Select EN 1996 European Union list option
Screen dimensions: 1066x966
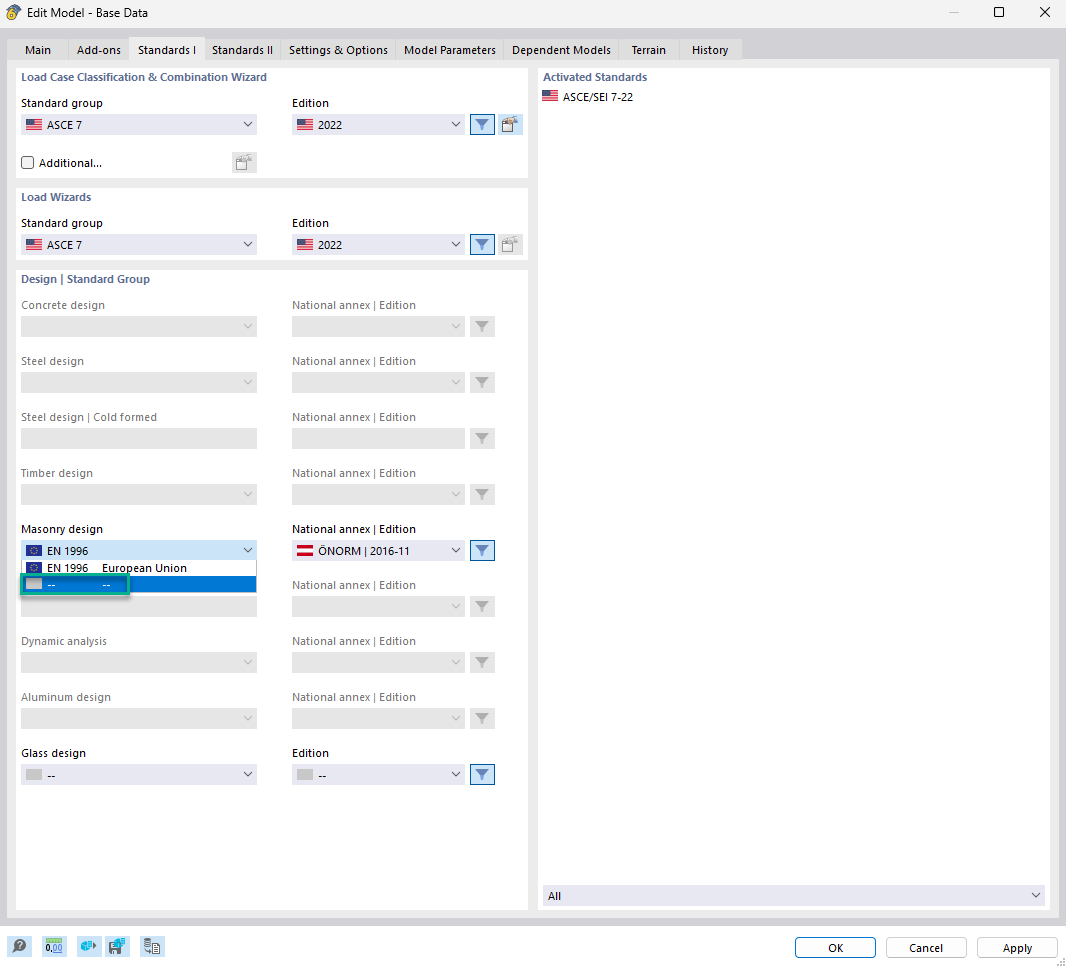[x=139, y=568]
